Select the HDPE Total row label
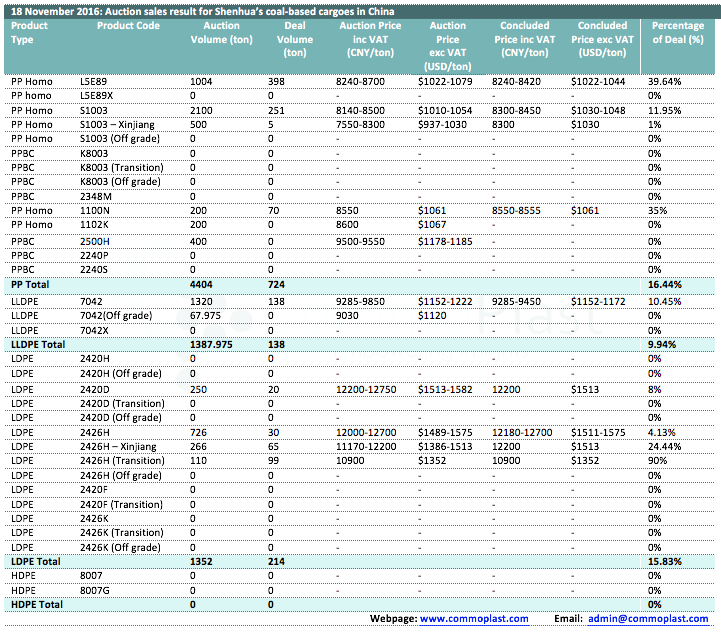The image size is (721, 634). 35,605
